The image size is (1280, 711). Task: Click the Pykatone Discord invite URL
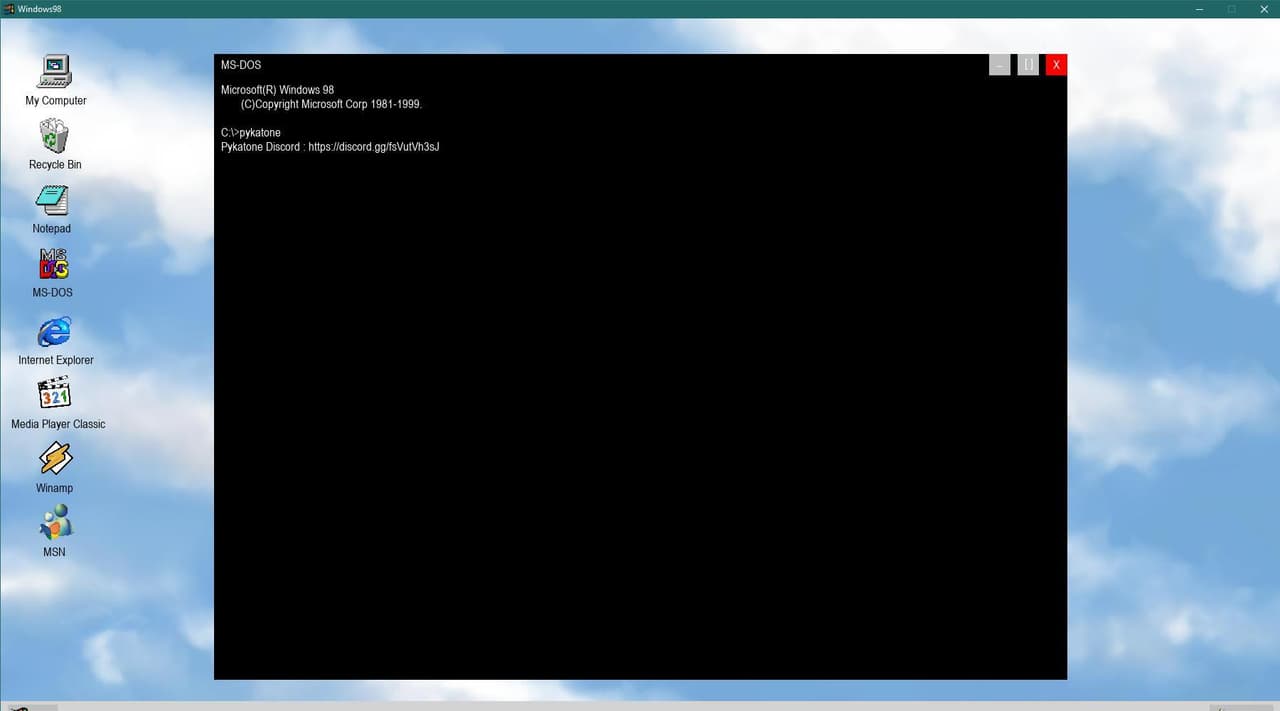point(374,147)
